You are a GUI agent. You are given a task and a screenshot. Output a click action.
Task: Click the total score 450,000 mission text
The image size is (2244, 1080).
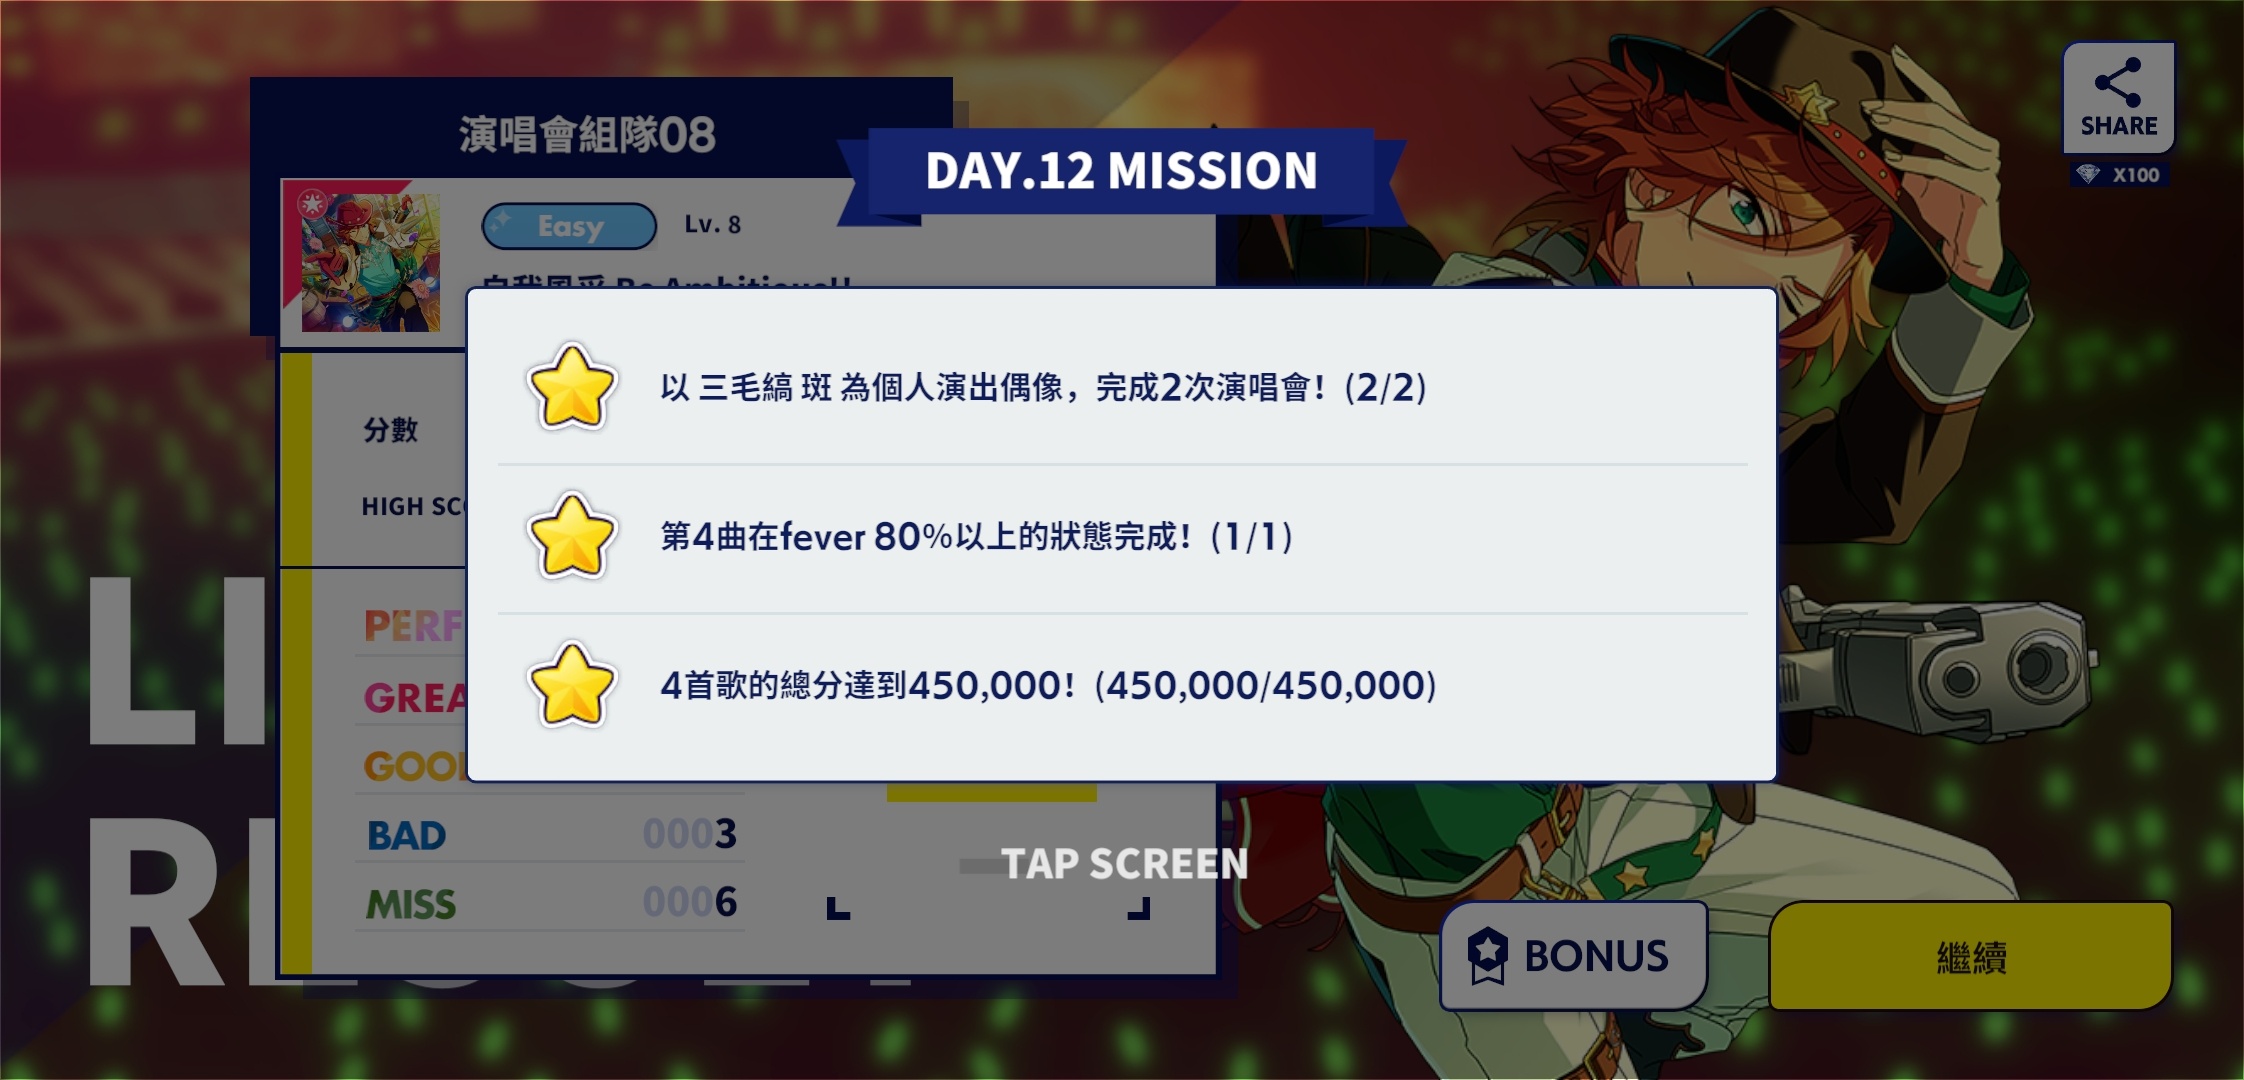(x=1048, y=686)
